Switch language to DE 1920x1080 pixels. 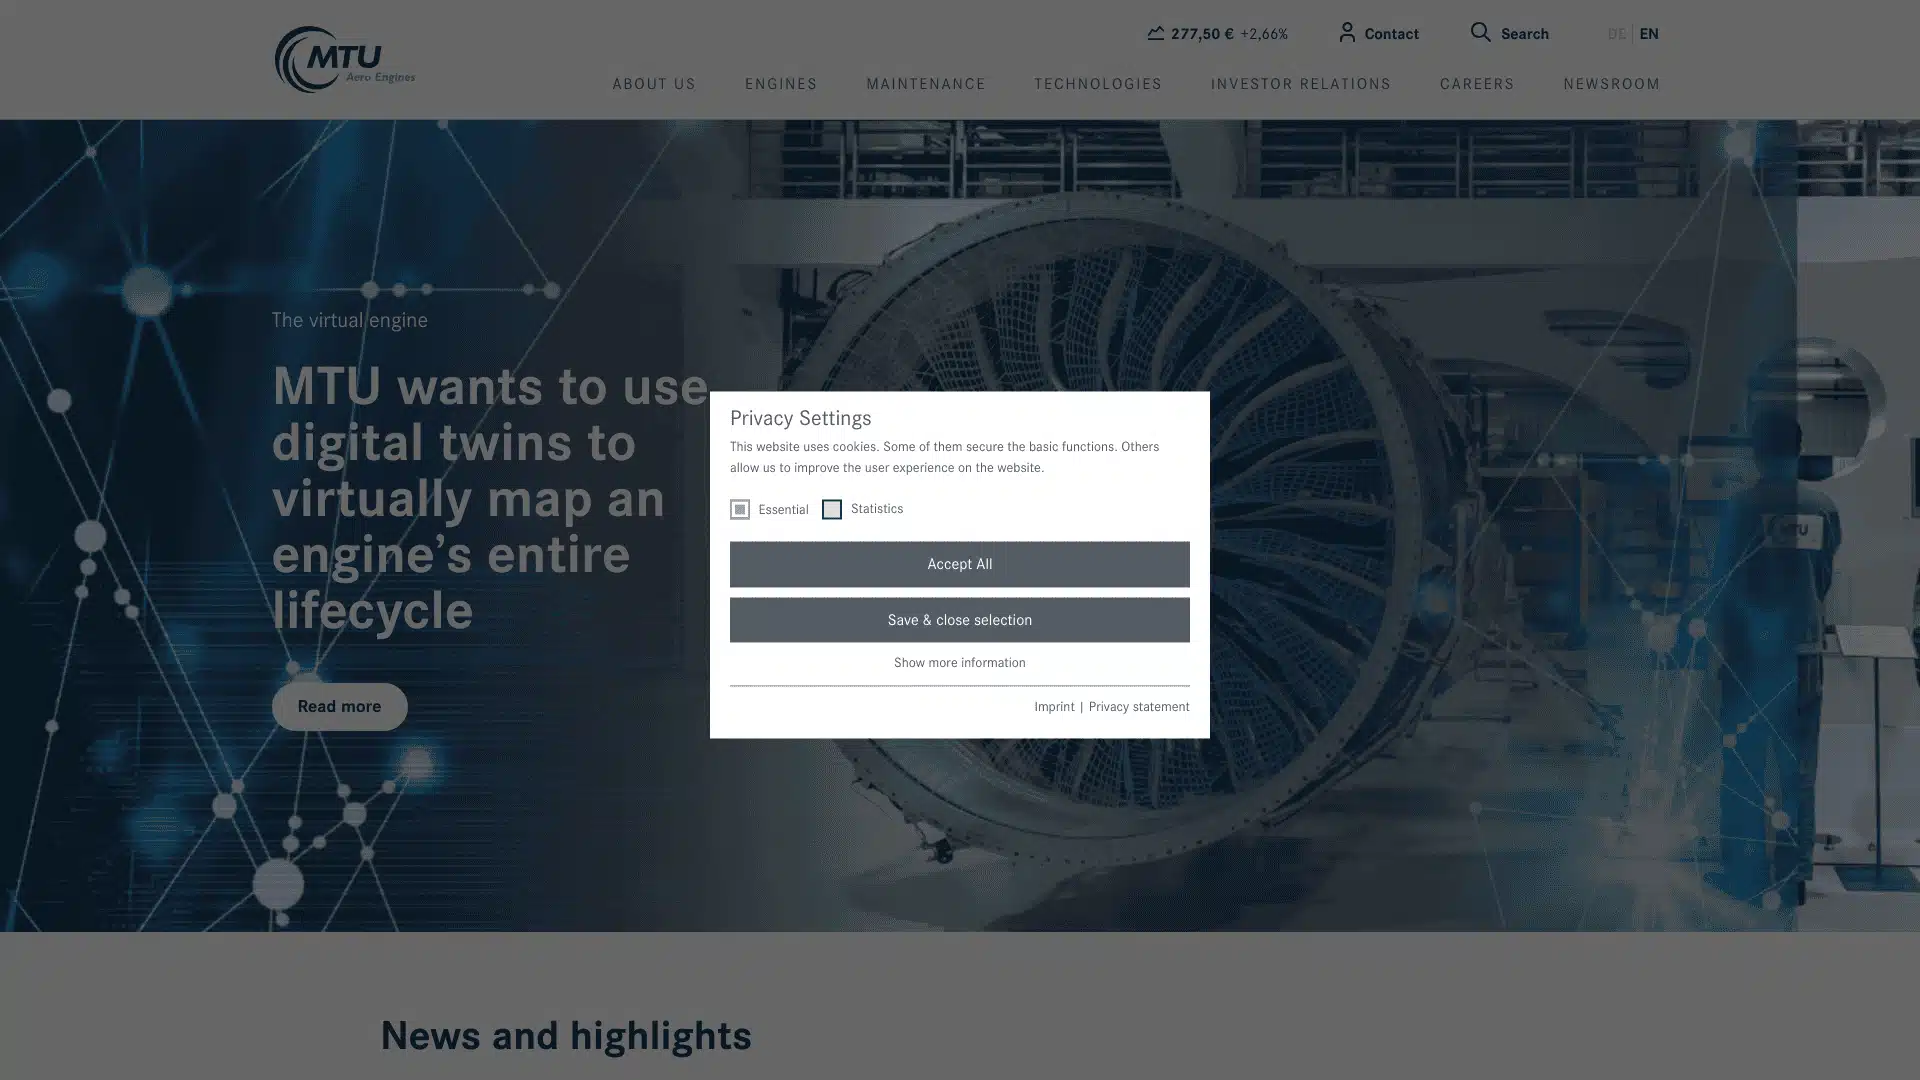[1616, 34]
